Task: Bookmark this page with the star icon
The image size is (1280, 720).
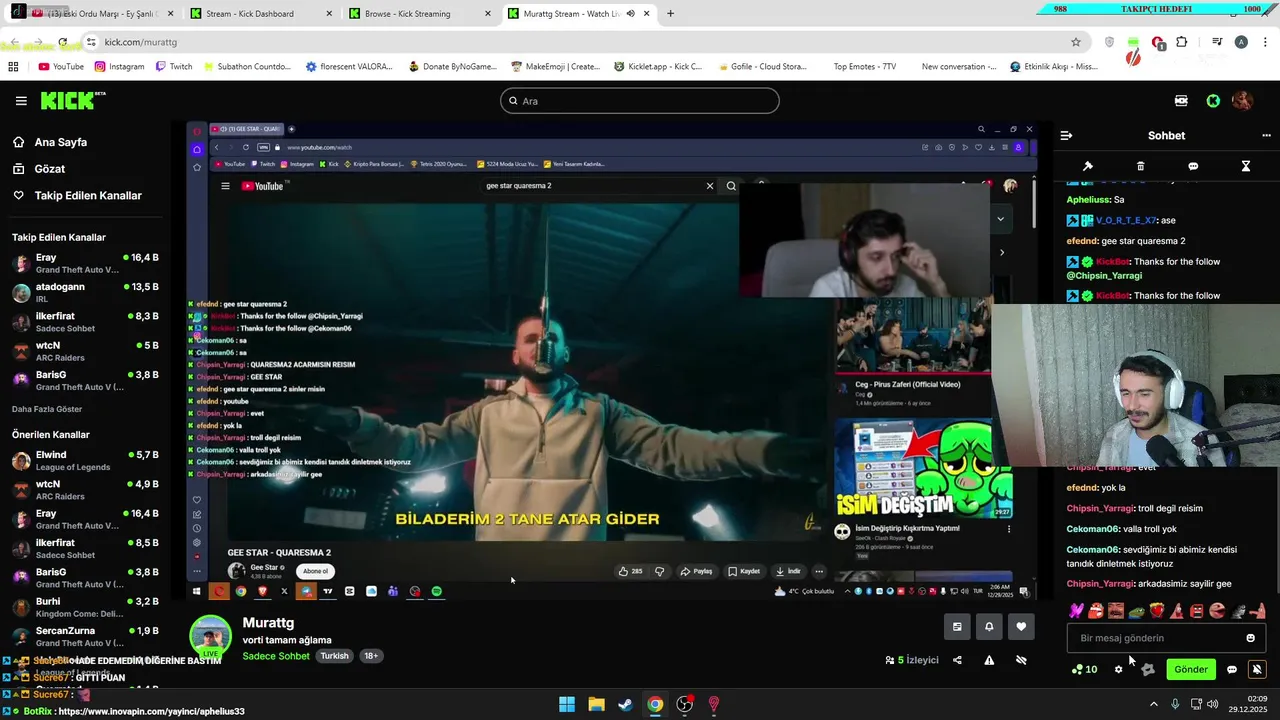Action: (x=1076, y=42)
